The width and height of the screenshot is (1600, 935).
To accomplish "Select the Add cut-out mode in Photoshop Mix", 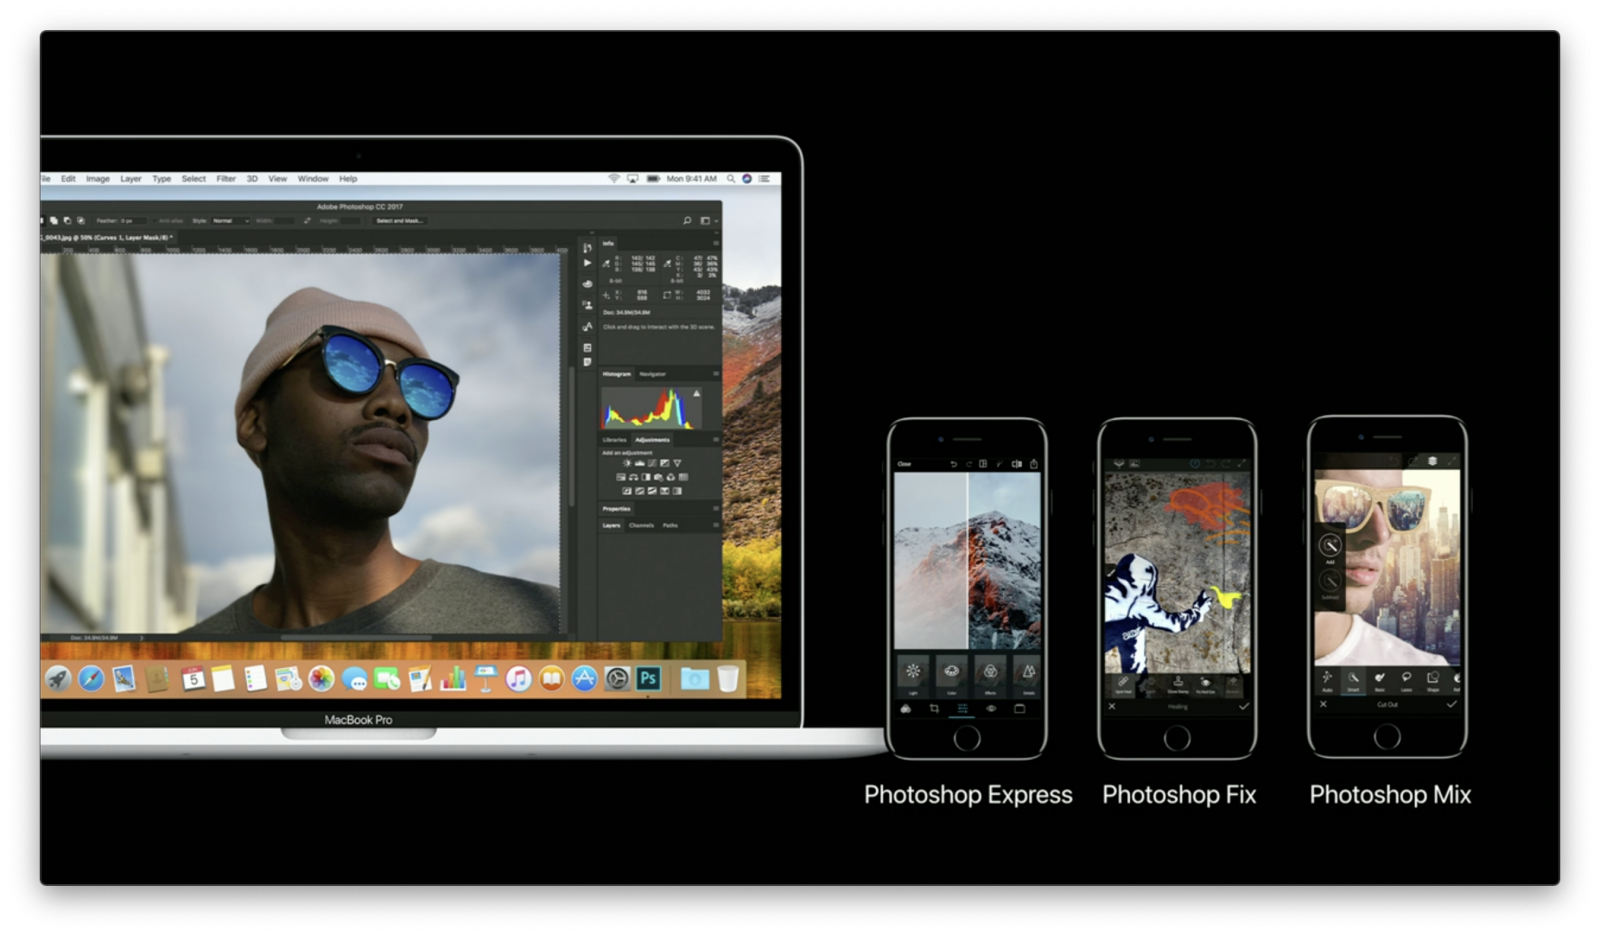I will [1330, 546].
